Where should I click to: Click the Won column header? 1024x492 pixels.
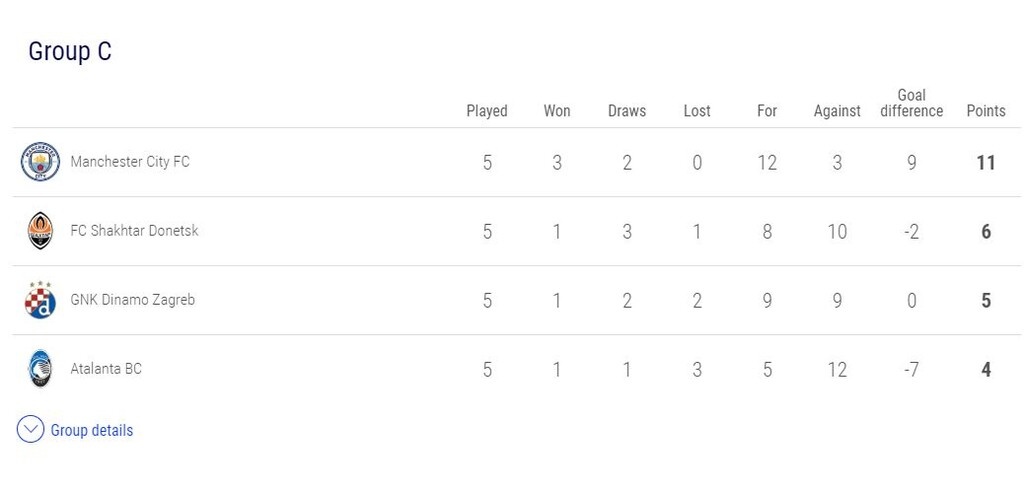click(557, 111)
